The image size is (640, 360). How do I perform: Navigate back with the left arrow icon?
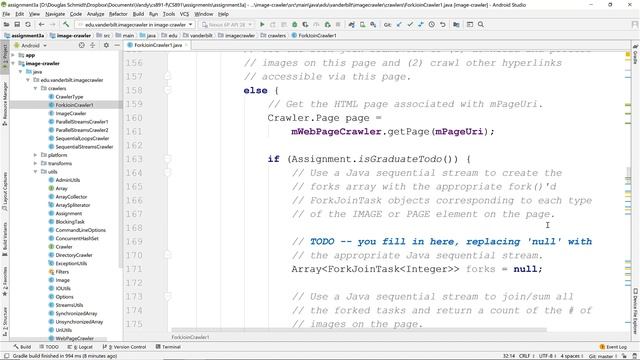coord(41,24)
